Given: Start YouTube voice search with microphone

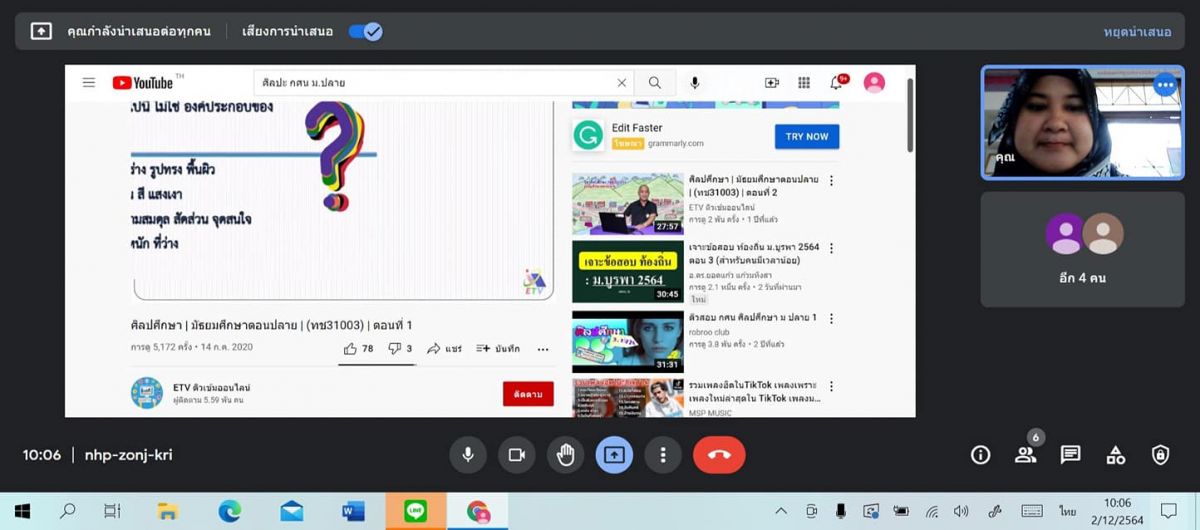Looking at the screenshot, I should 695,83.
